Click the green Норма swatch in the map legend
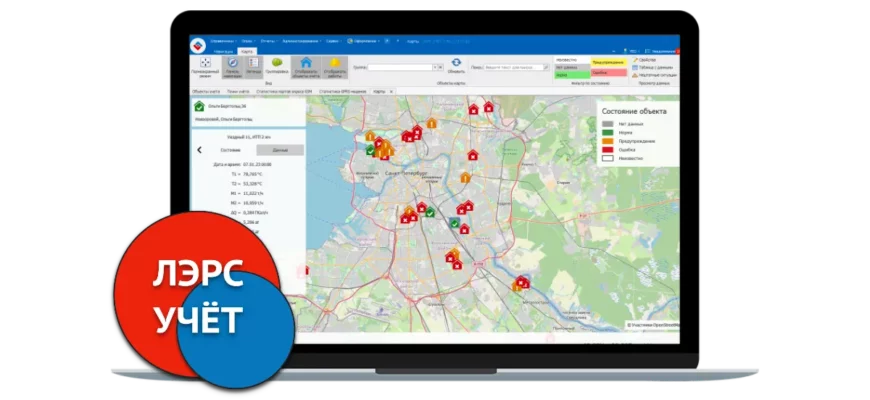Screen dimensions: 870x400 [608, 133]
